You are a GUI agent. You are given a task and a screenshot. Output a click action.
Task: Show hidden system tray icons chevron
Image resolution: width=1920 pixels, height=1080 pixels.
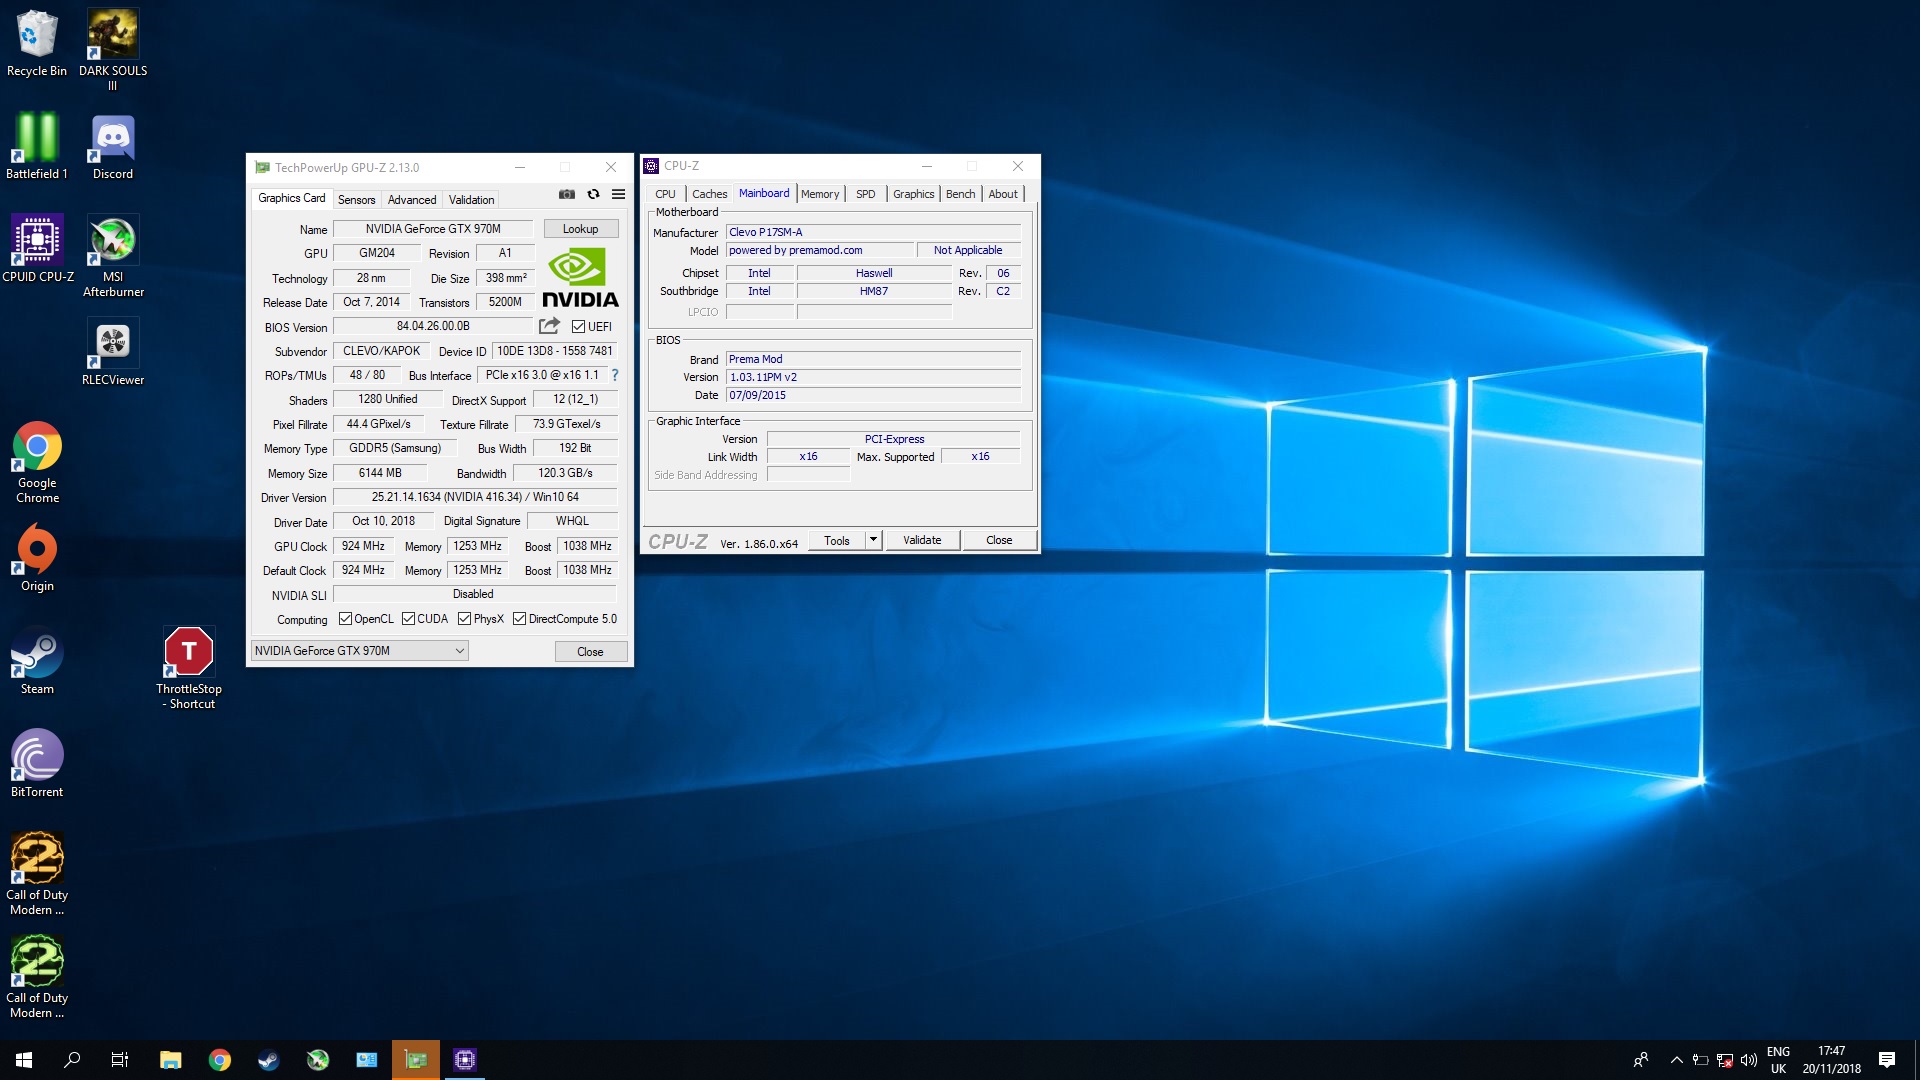(1677, 1060)
